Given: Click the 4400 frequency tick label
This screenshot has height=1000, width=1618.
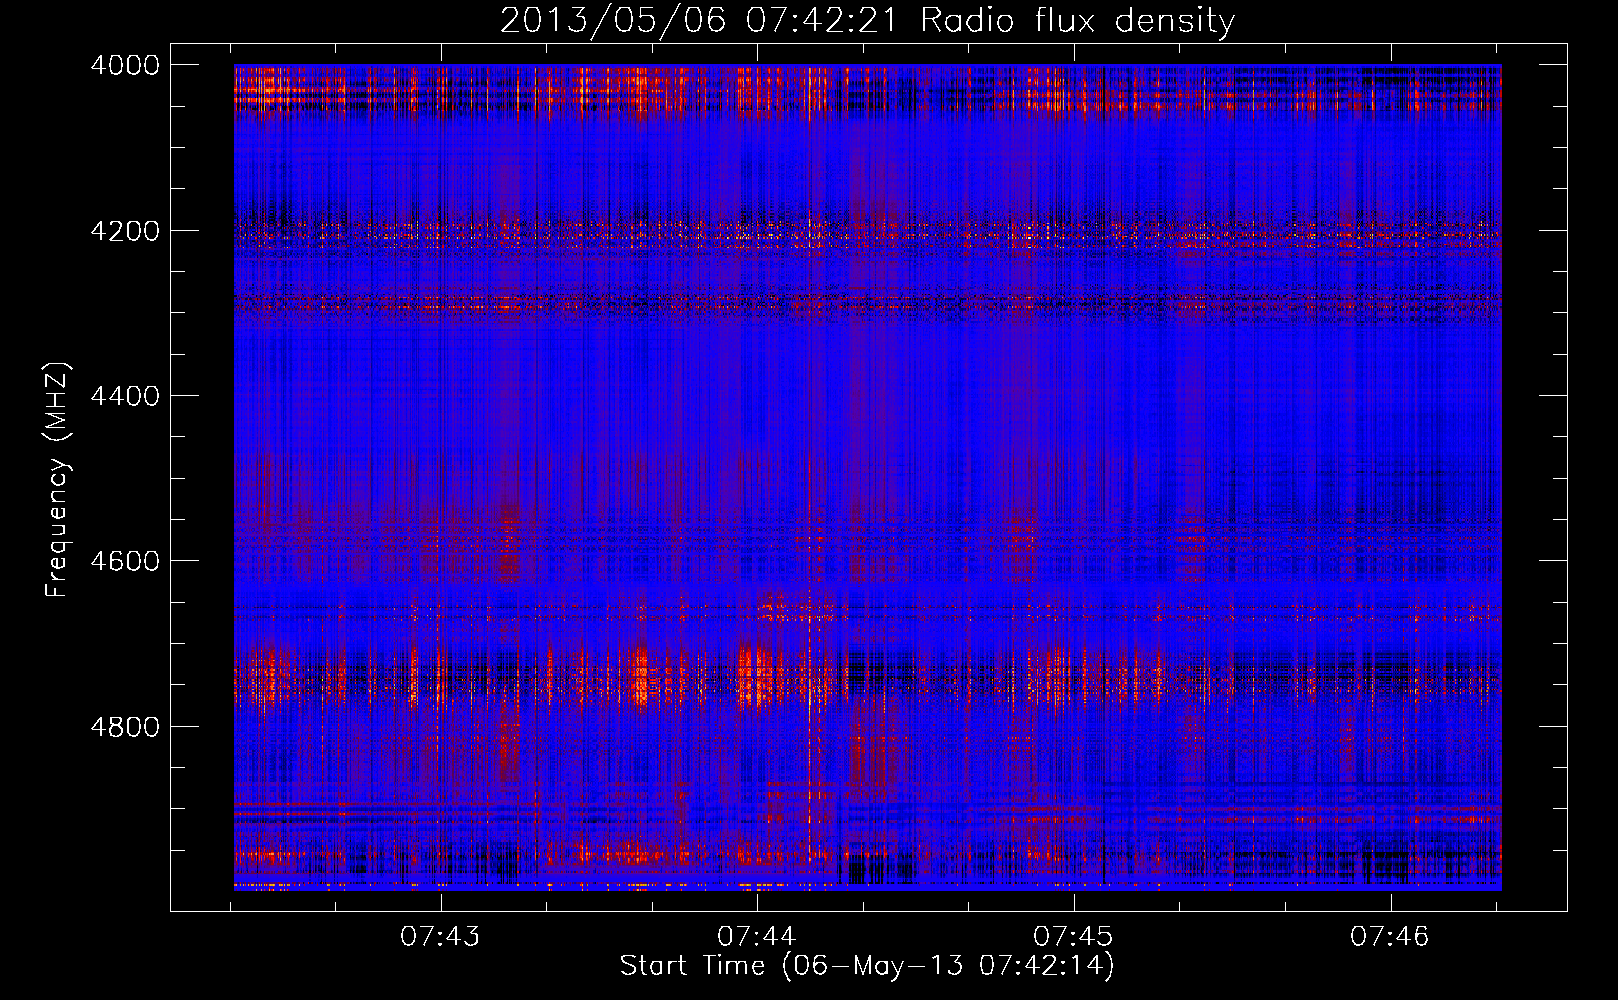Looking at the screenshot, I should [x=124, y=396].
